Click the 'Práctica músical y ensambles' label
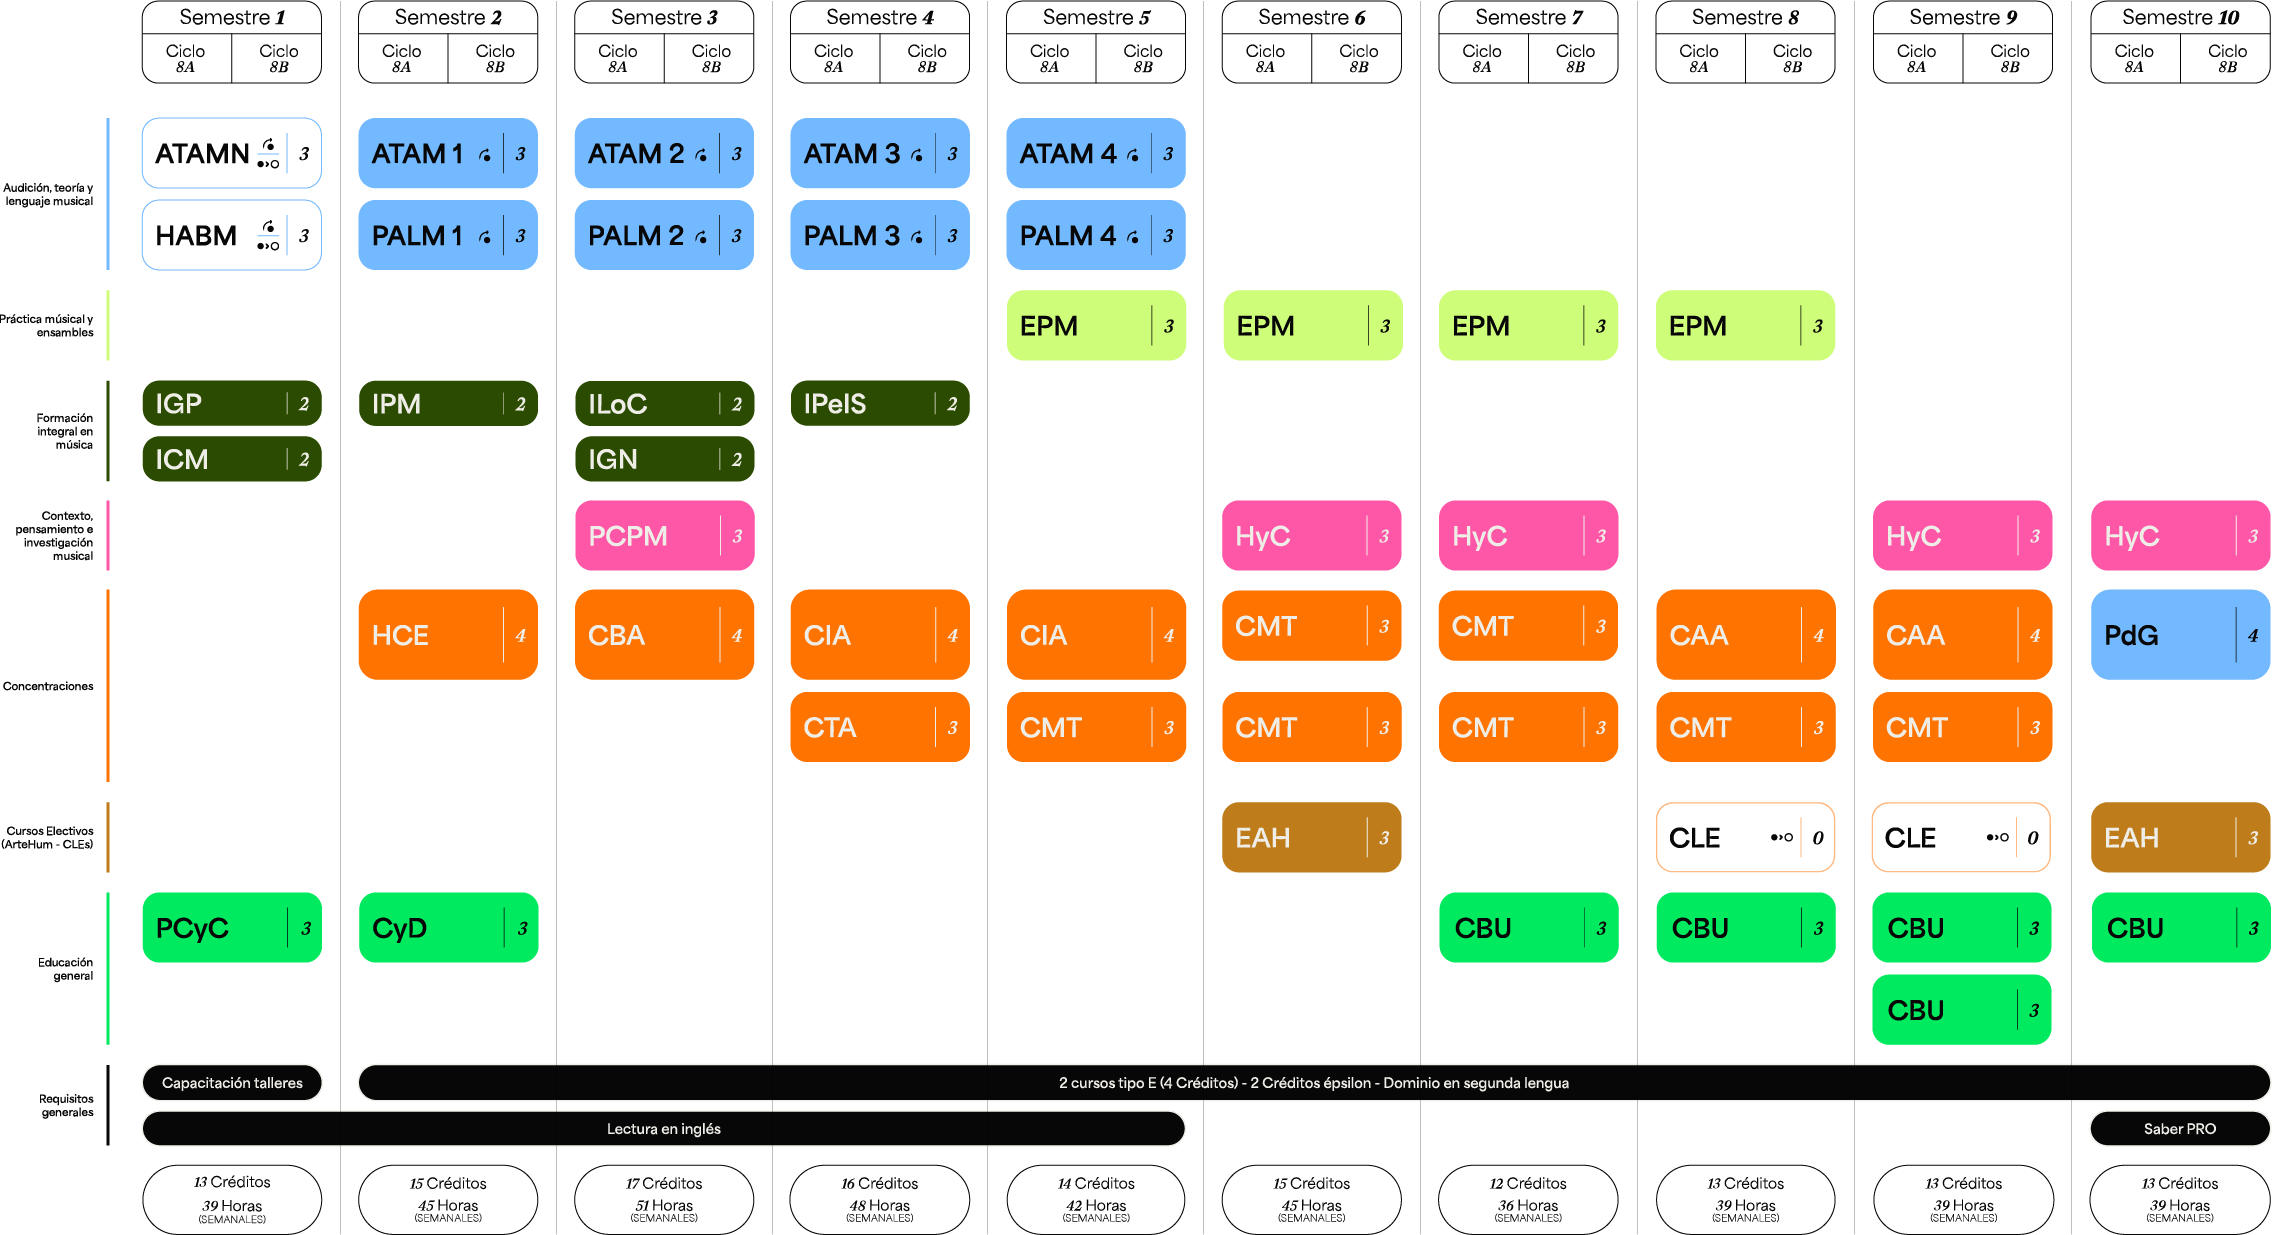 (47, 326)
